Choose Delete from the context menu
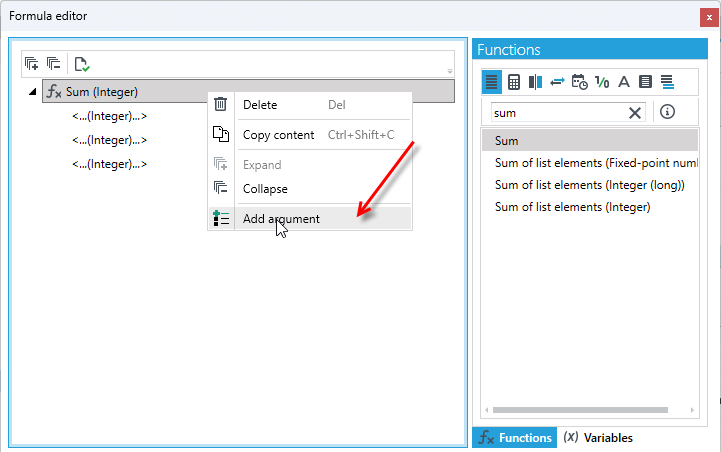This screenshot has width=721, height=452. [310, 105]
